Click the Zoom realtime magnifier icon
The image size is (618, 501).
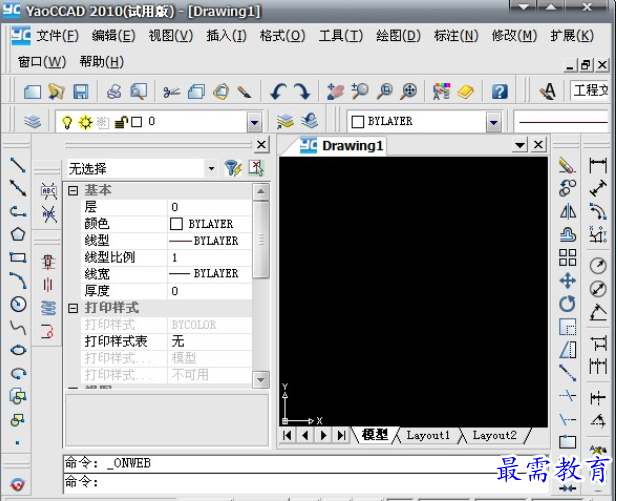click(359, 91)
